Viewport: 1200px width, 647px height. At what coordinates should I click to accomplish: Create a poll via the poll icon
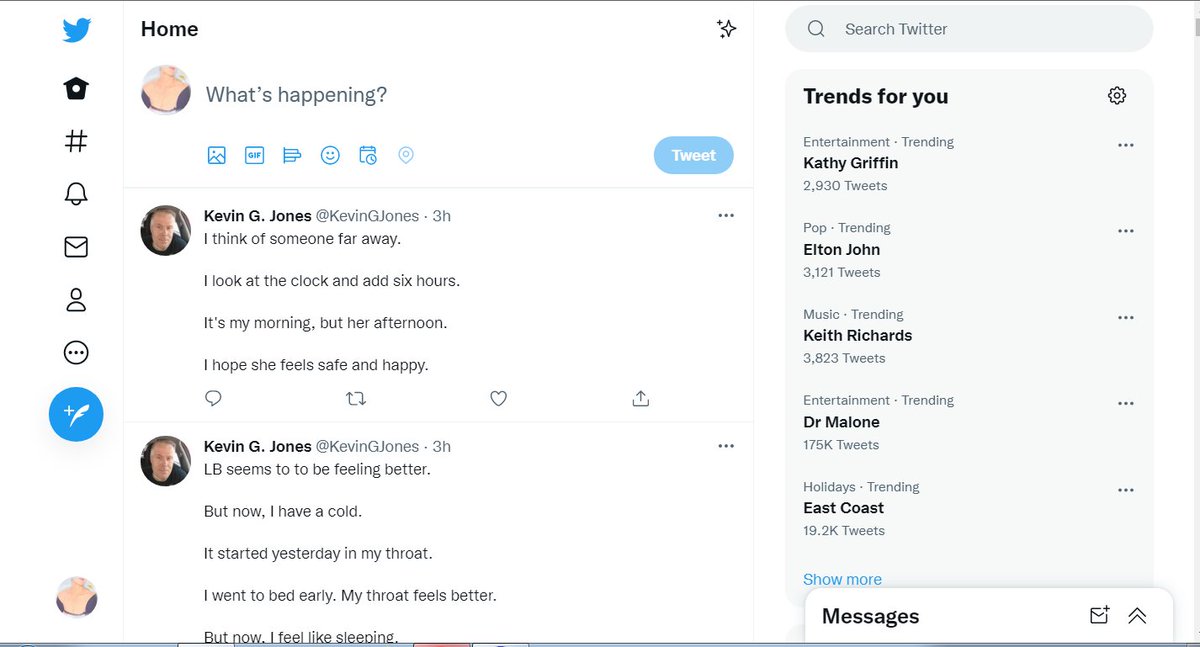292,155
